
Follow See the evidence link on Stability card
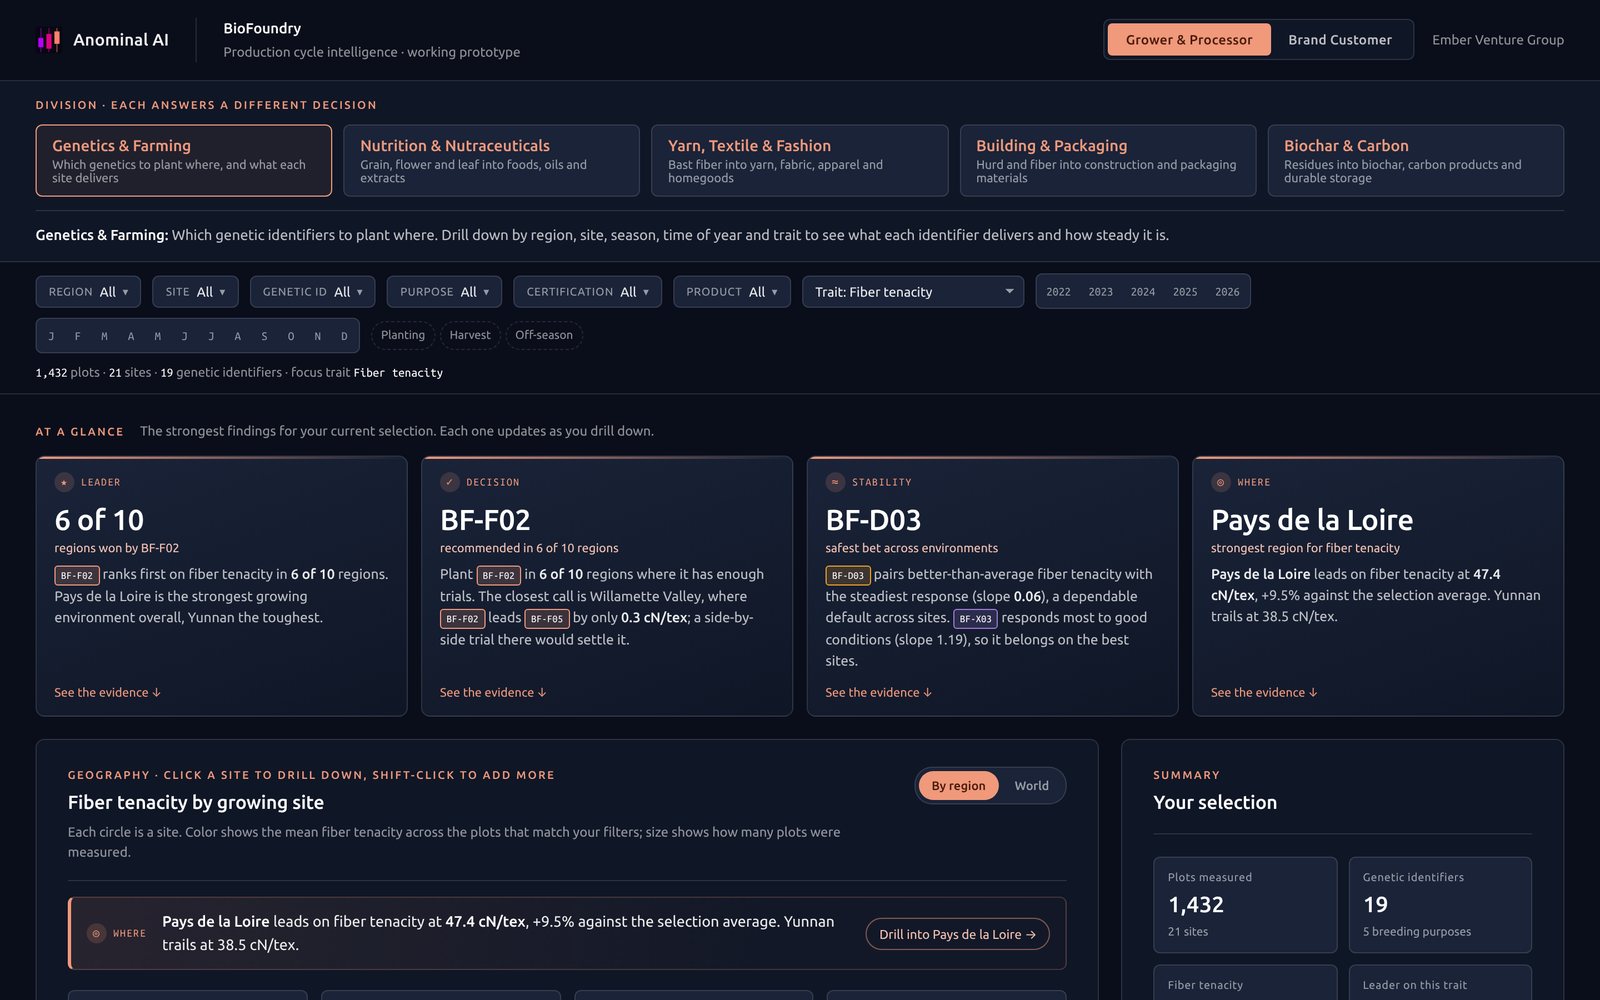click(878, 692)
